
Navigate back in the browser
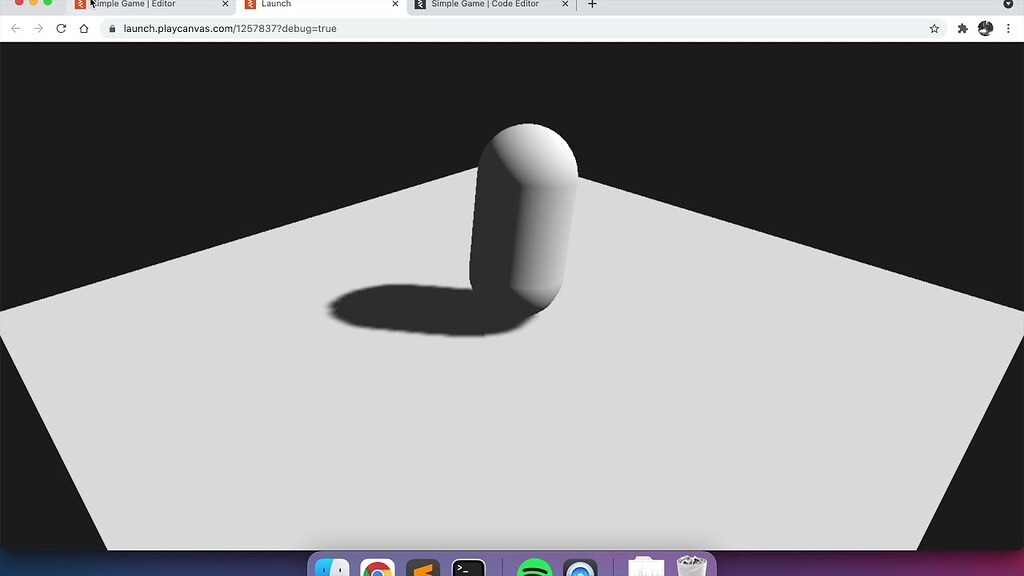coord(15,29)
